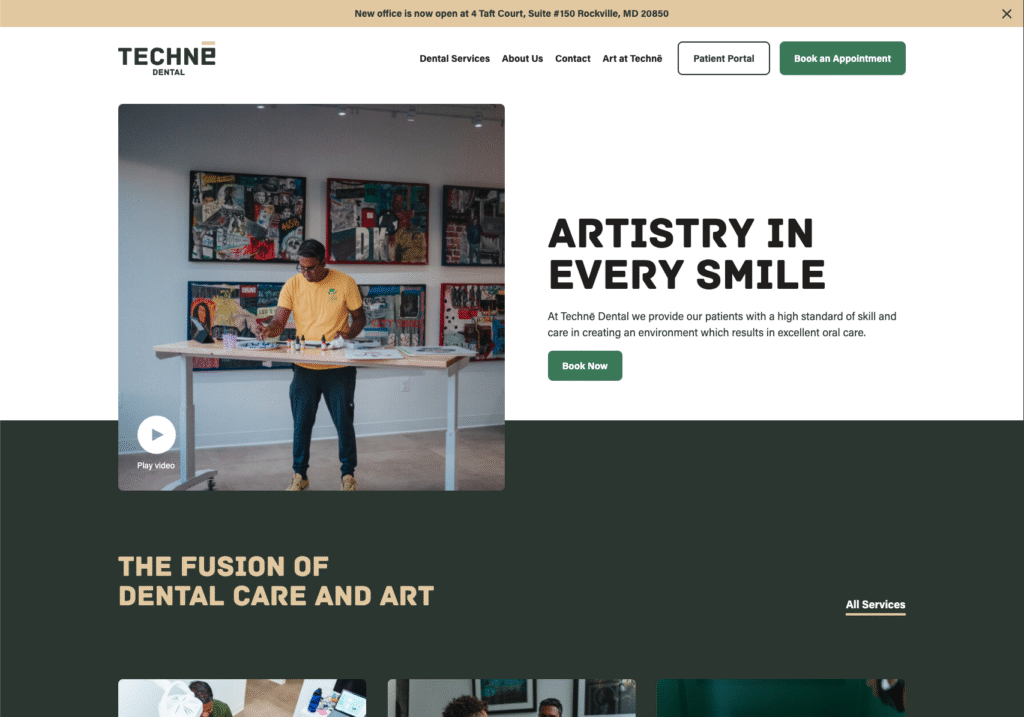Dismiss the new office announcement banner
This screenshot has width=1024, height=717.
point(1006,14)
